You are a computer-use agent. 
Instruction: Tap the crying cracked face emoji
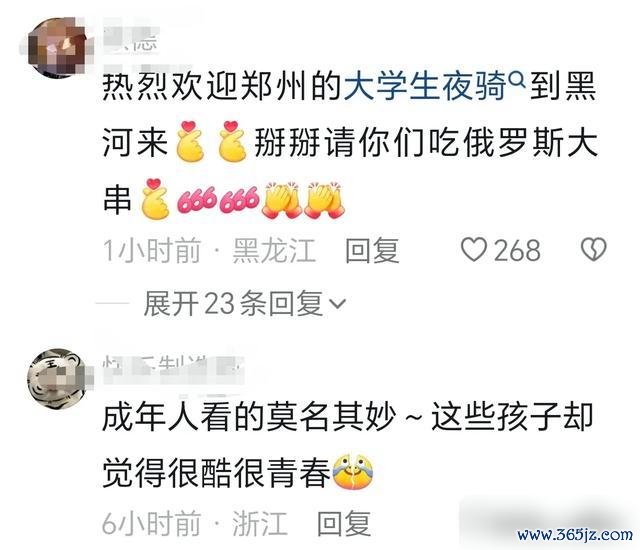click(353, 471)
